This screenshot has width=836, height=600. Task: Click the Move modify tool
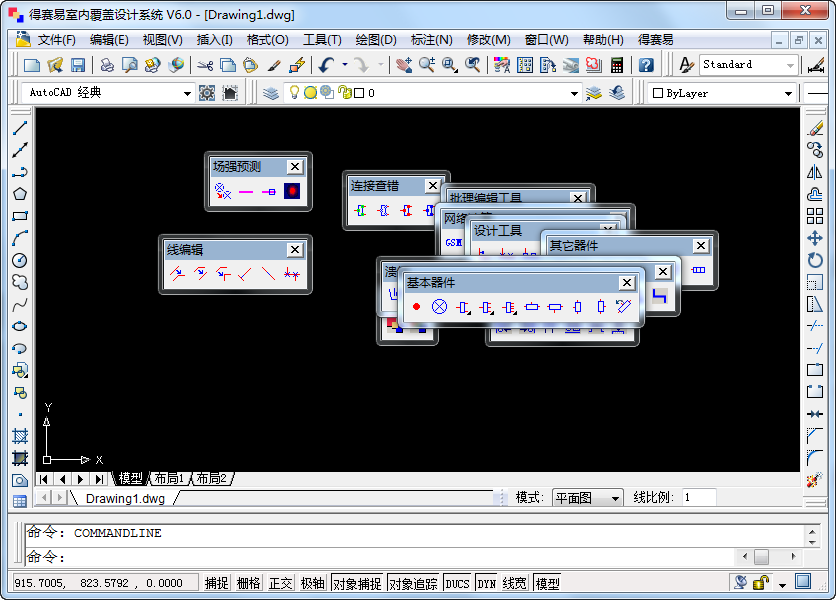(815, 238)
